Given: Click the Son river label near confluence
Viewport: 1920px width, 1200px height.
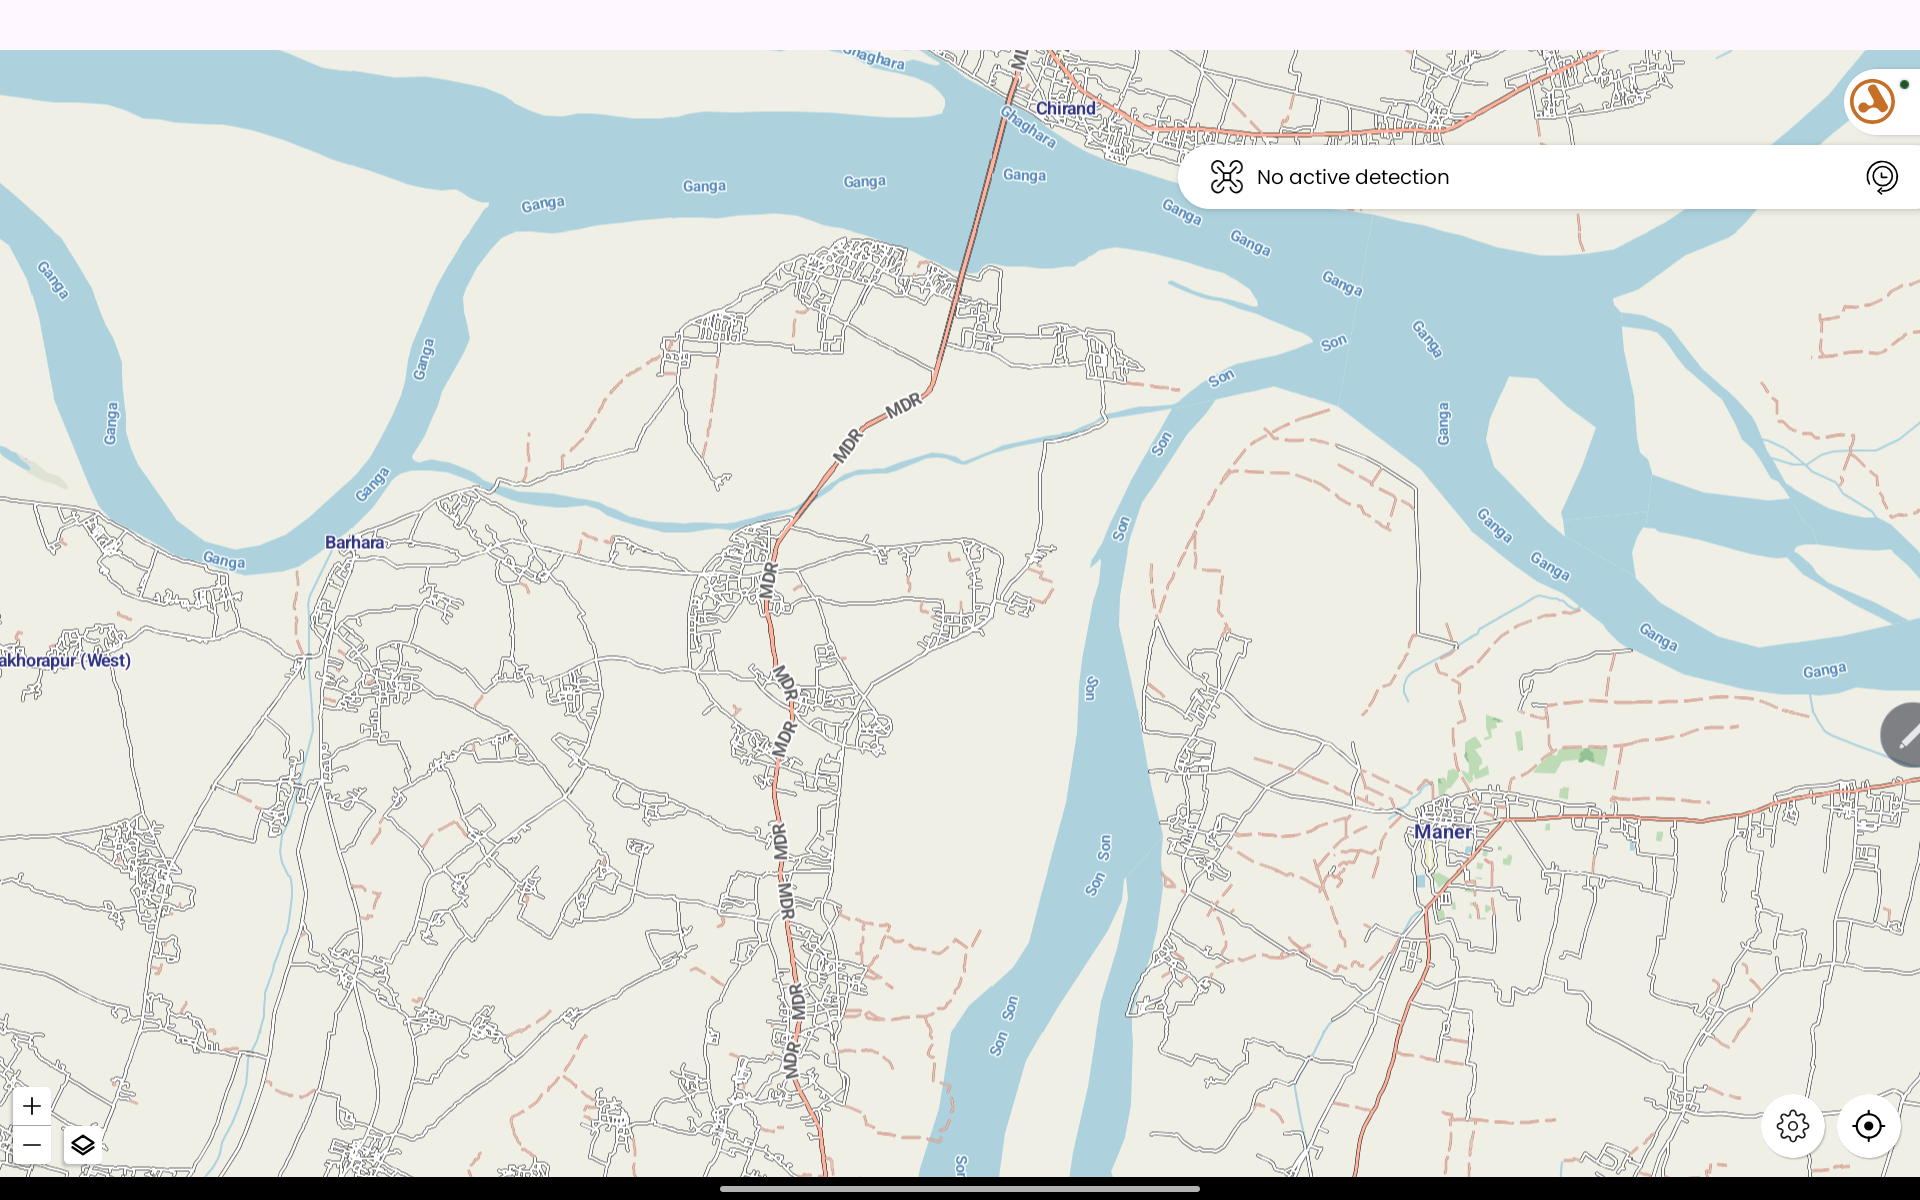Looking at the screenshot, I should pos(1333,343).
